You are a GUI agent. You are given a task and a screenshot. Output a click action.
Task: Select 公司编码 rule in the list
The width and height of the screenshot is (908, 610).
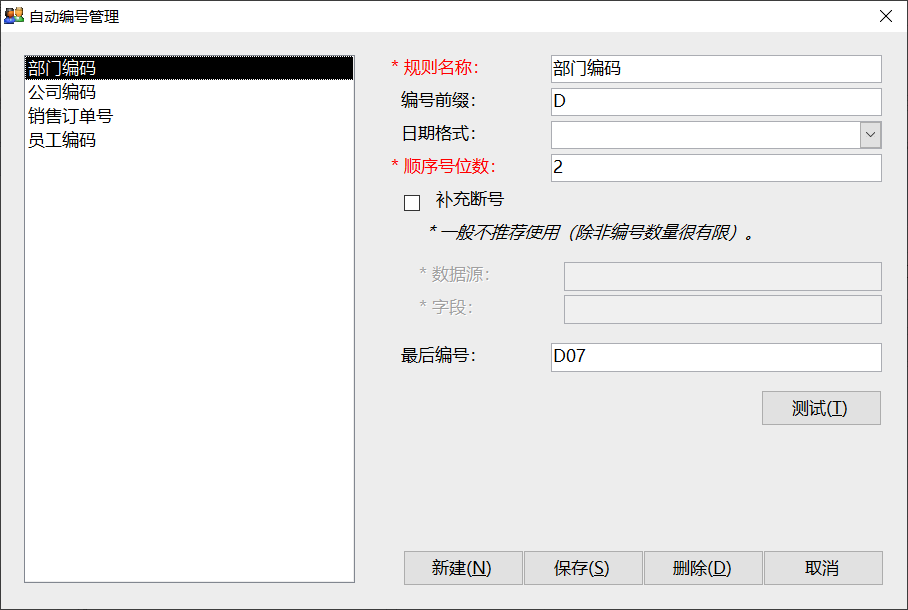pyautogui.click(x=189, y=92)
